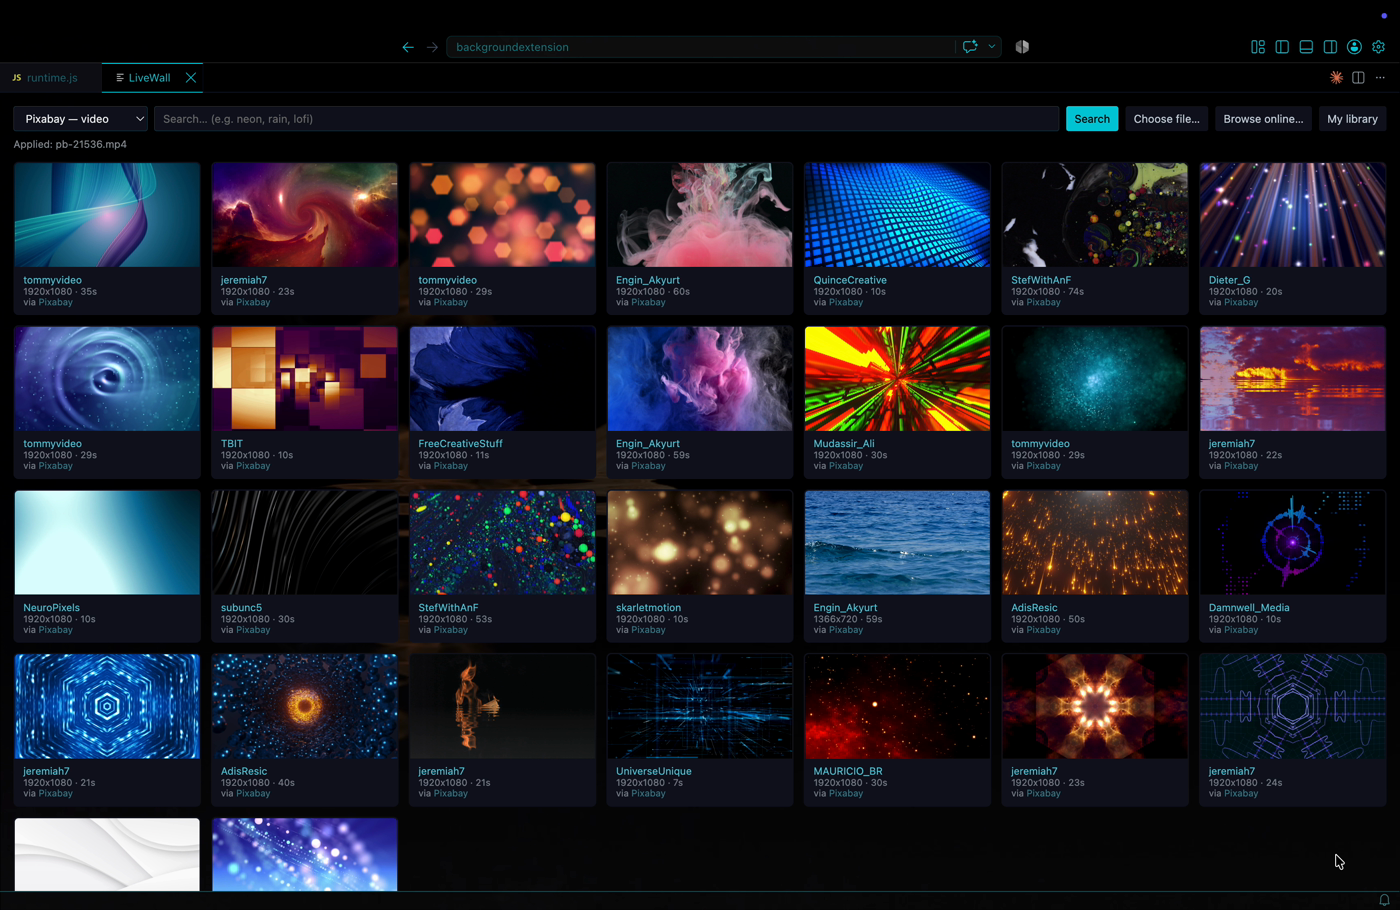Viewport: 1400px width, 910px height.
Task: Select jeremiah7 23s nebula thumbnail
Action: point(304,215)
